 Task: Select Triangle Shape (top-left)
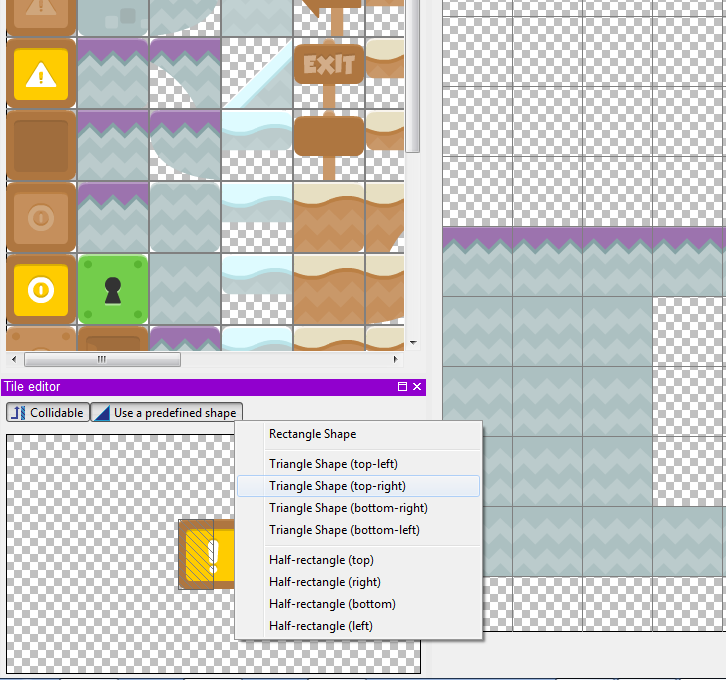tap(359, 464)
